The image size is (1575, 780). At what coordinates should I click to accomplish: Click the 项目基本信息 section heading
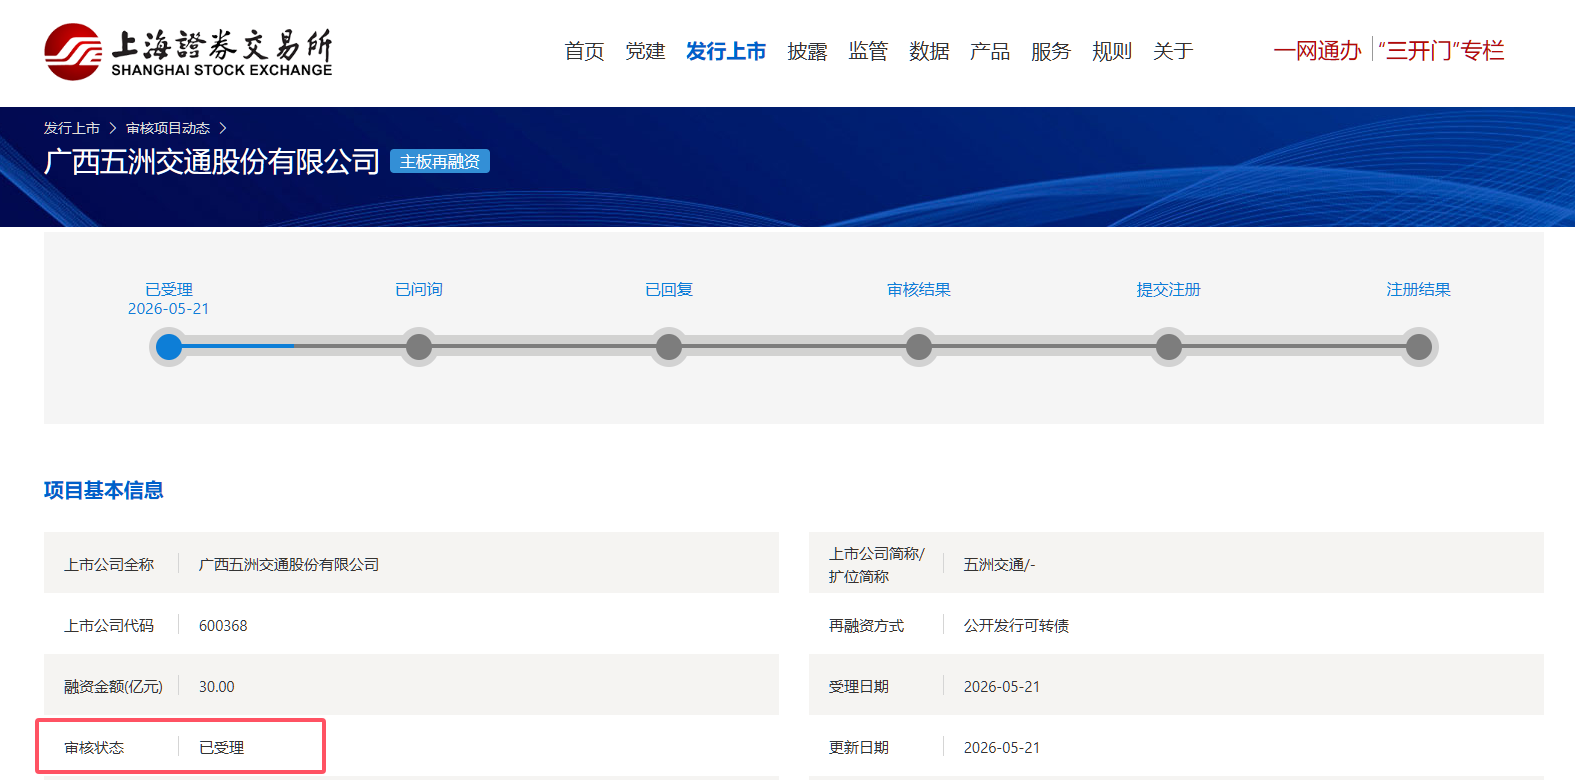point(104,490)
